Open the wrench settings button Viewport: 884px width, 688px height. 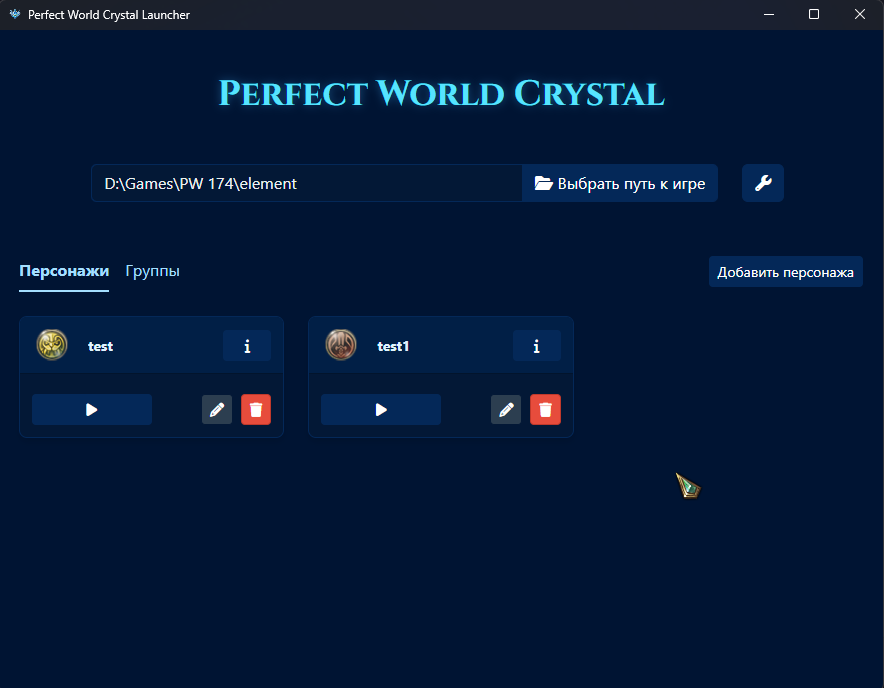(762, 183)
